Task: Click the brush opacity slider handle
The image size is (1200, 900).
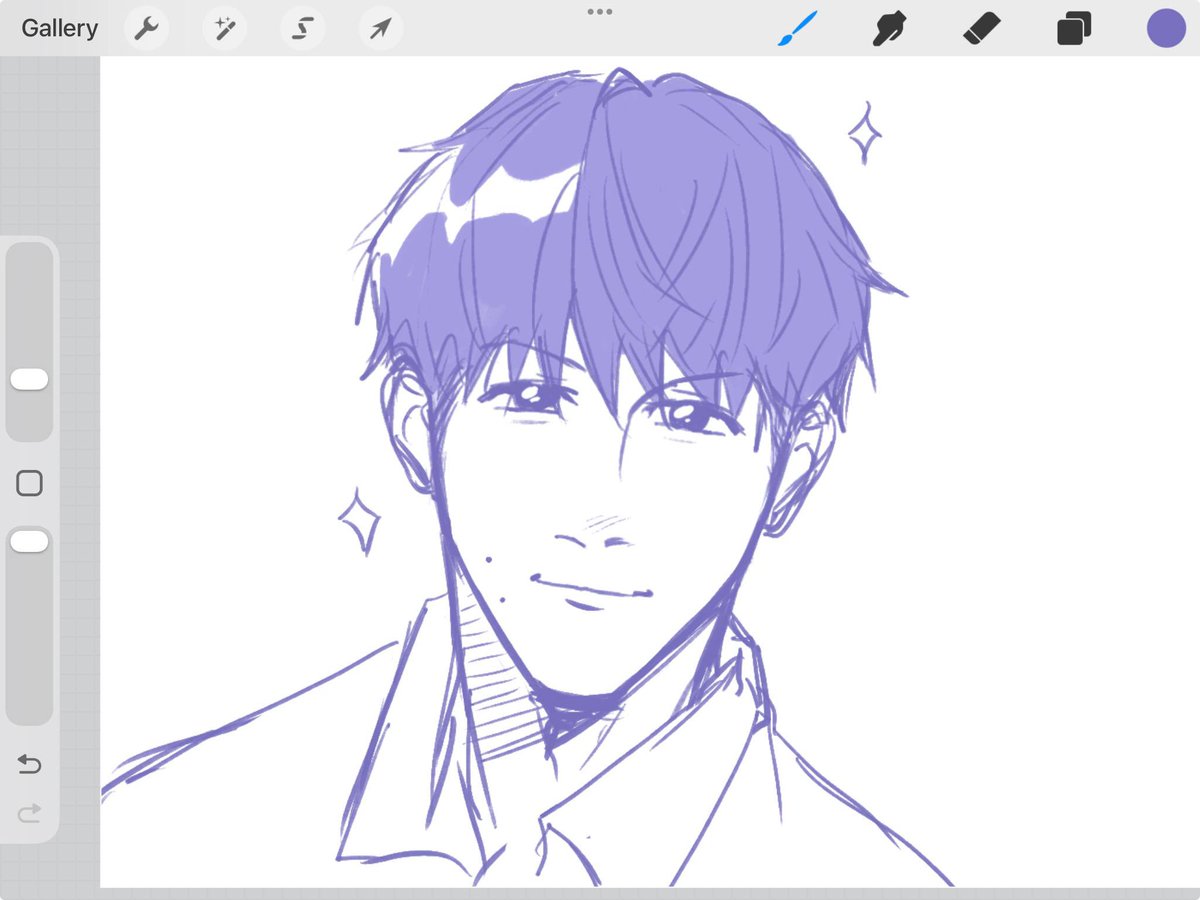Action: [29, 541]
